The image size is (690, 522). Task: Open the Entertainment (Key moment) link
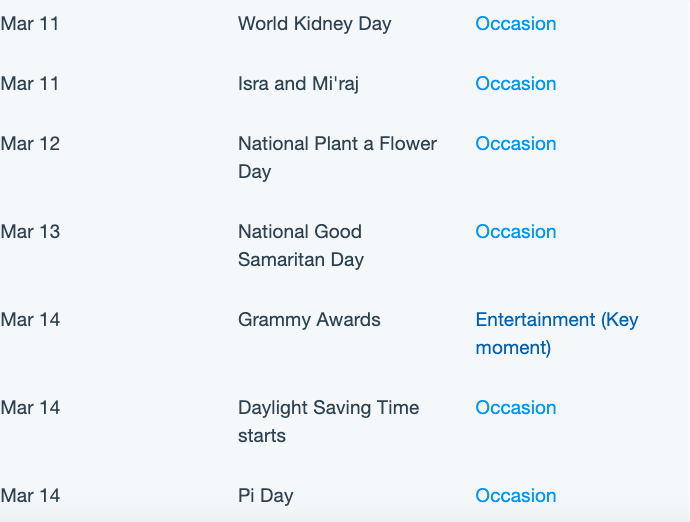(x=557, y=334)
